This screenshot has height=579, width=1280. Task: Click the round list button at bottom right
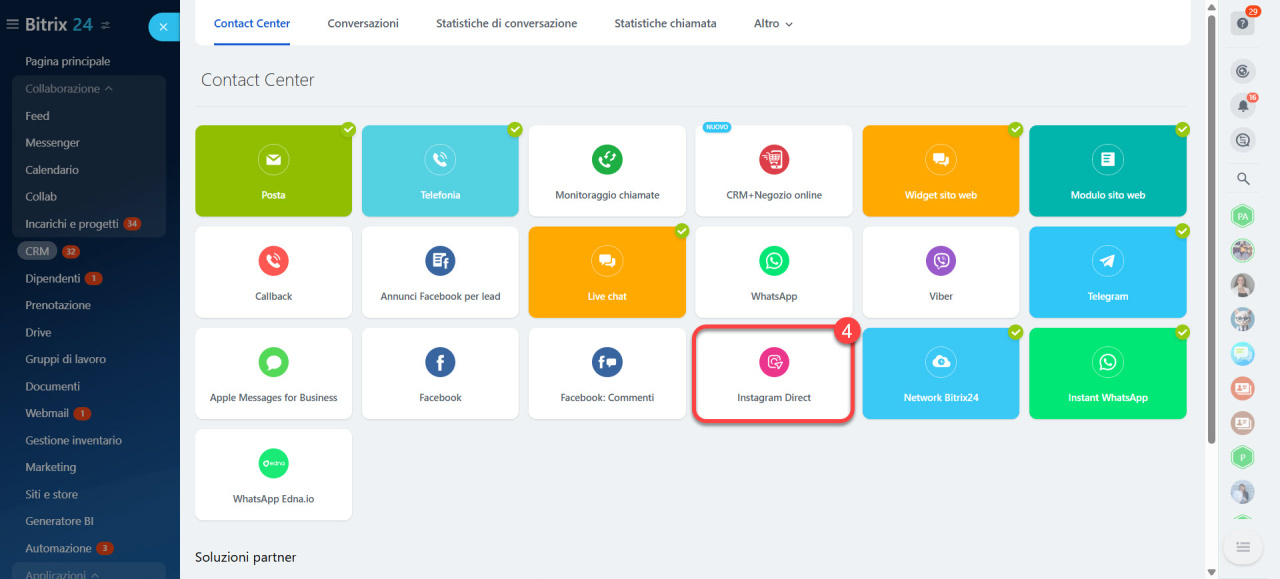[x=1243, y=547]
